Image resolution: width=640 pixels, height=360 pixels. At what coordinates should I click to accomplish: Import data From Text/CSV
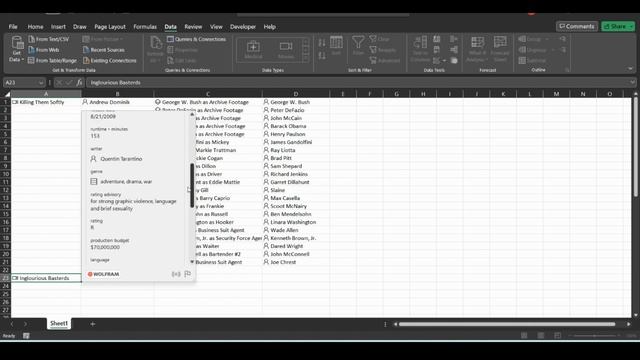pos(49,39)
